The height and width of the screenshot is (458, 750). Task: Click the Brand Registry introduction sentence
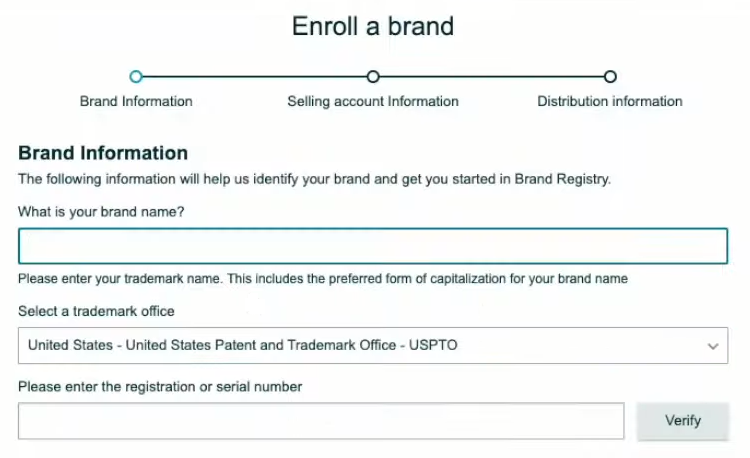tap(314, 180)
